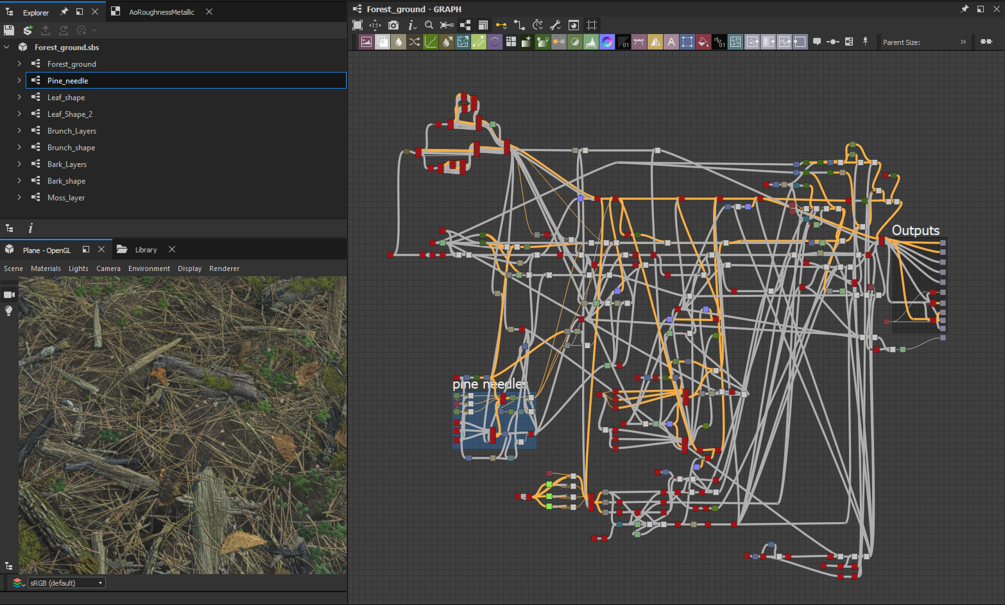
Task: Select the Bark_Layers graph in Explorer
Action: click(x=67, y=164)
